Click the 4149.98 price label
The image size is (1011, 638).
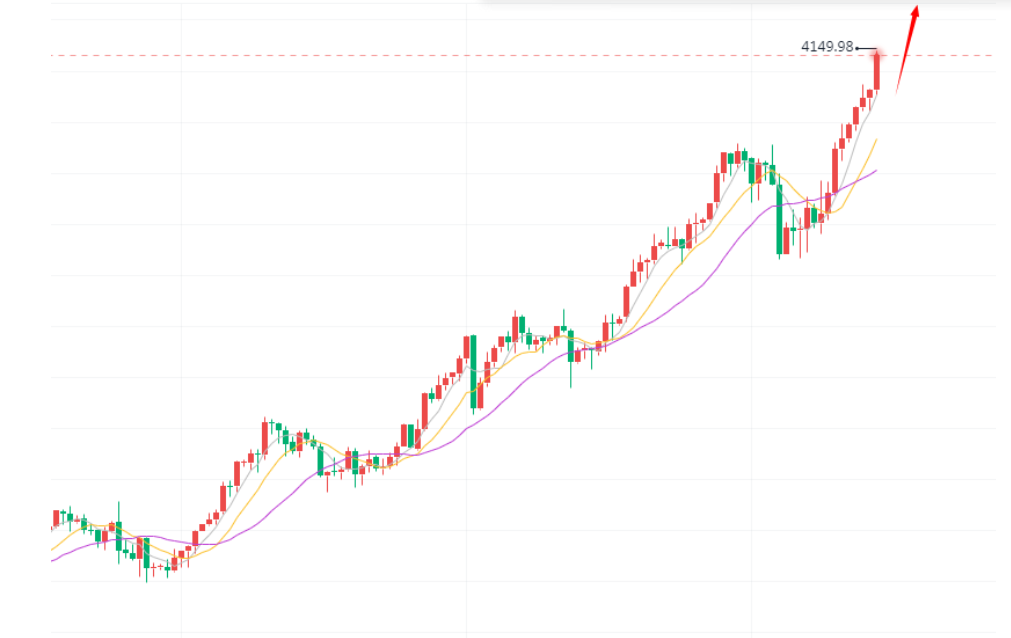827,46
